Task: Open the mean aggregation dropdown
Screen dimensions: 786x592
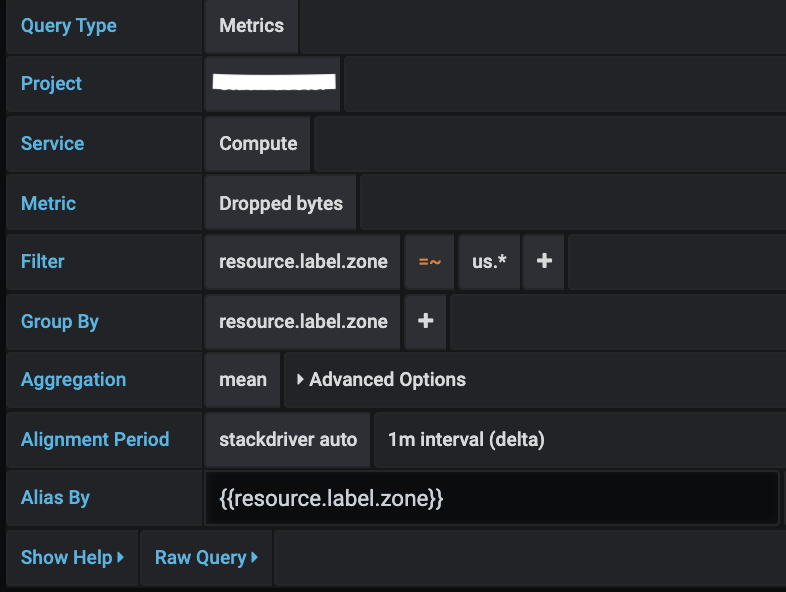Action: coord(243,380)
